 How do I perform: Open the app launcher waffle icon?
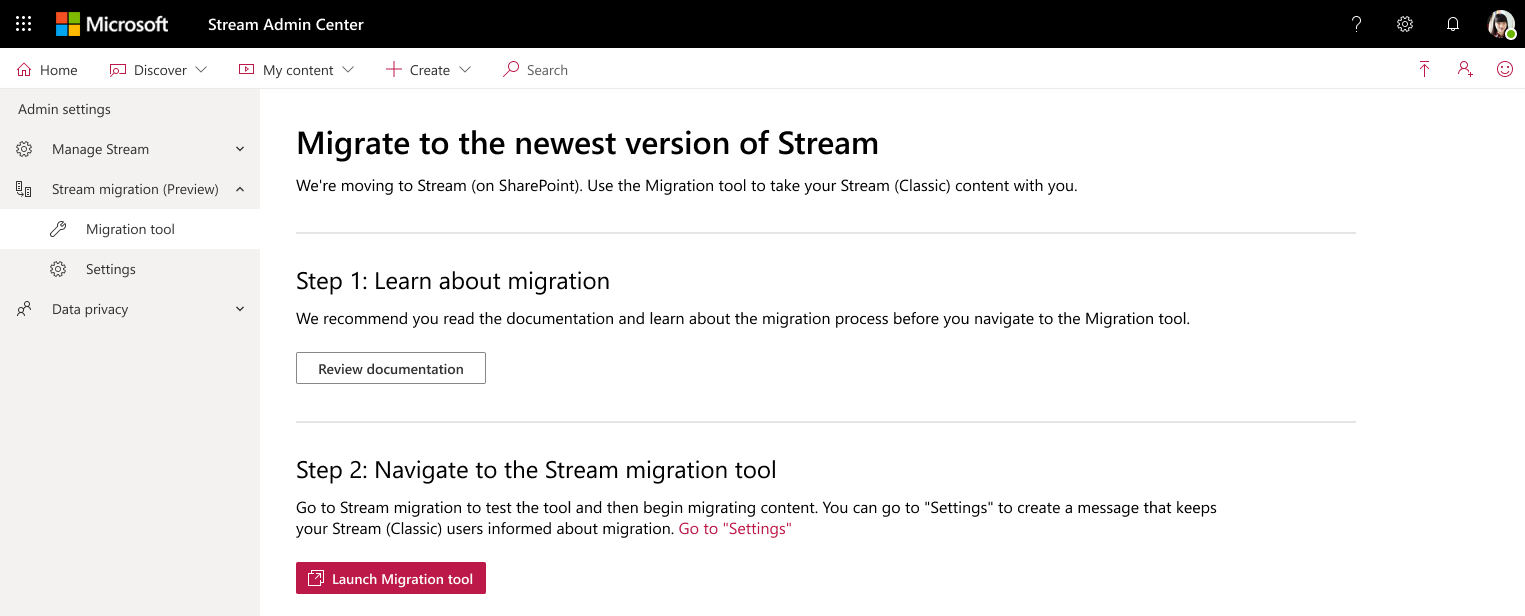(x=24, y=24)
